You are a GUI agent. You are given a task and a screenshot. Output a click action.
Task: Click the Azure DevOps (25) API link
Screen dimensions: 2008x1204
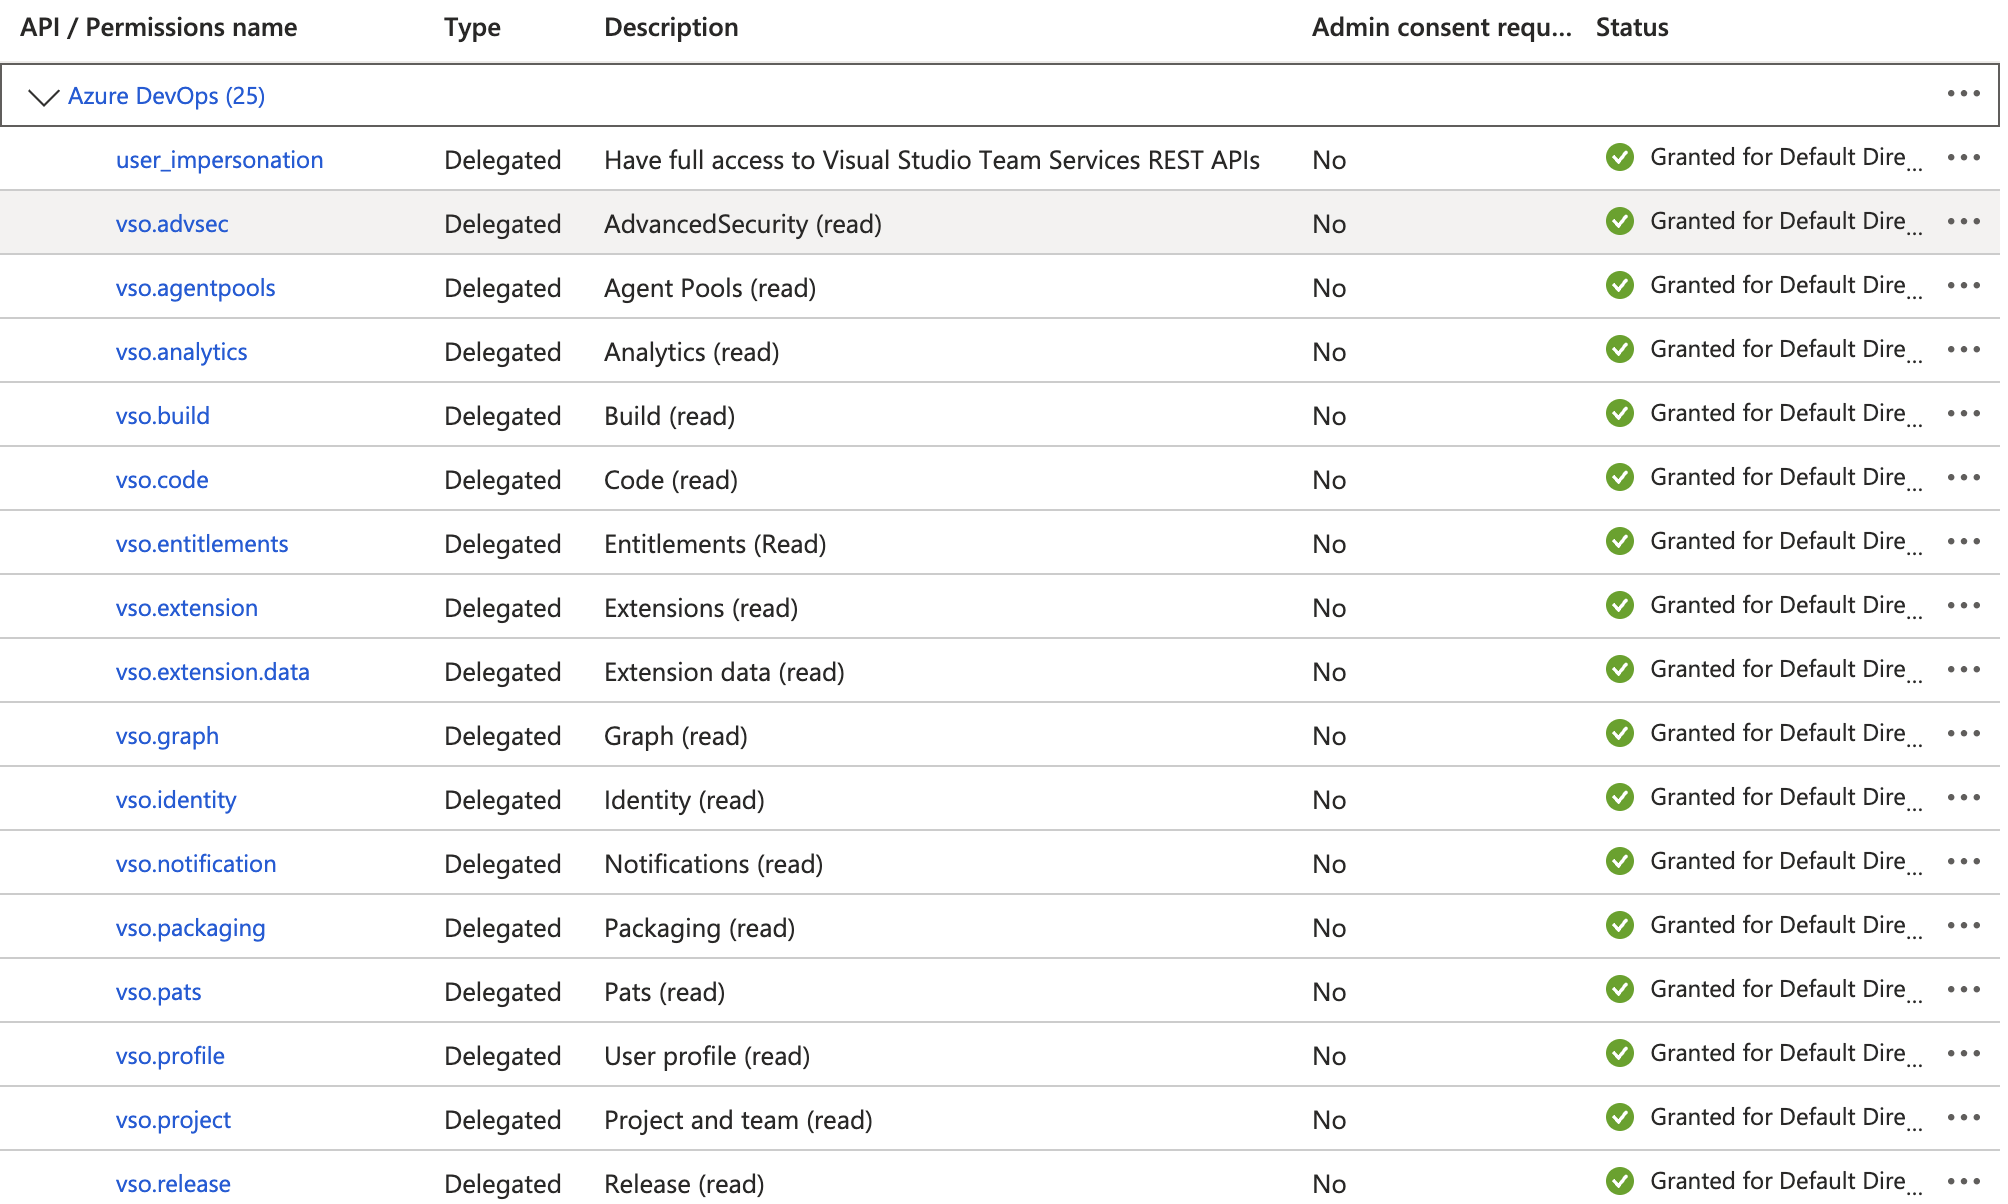point(166,96)
